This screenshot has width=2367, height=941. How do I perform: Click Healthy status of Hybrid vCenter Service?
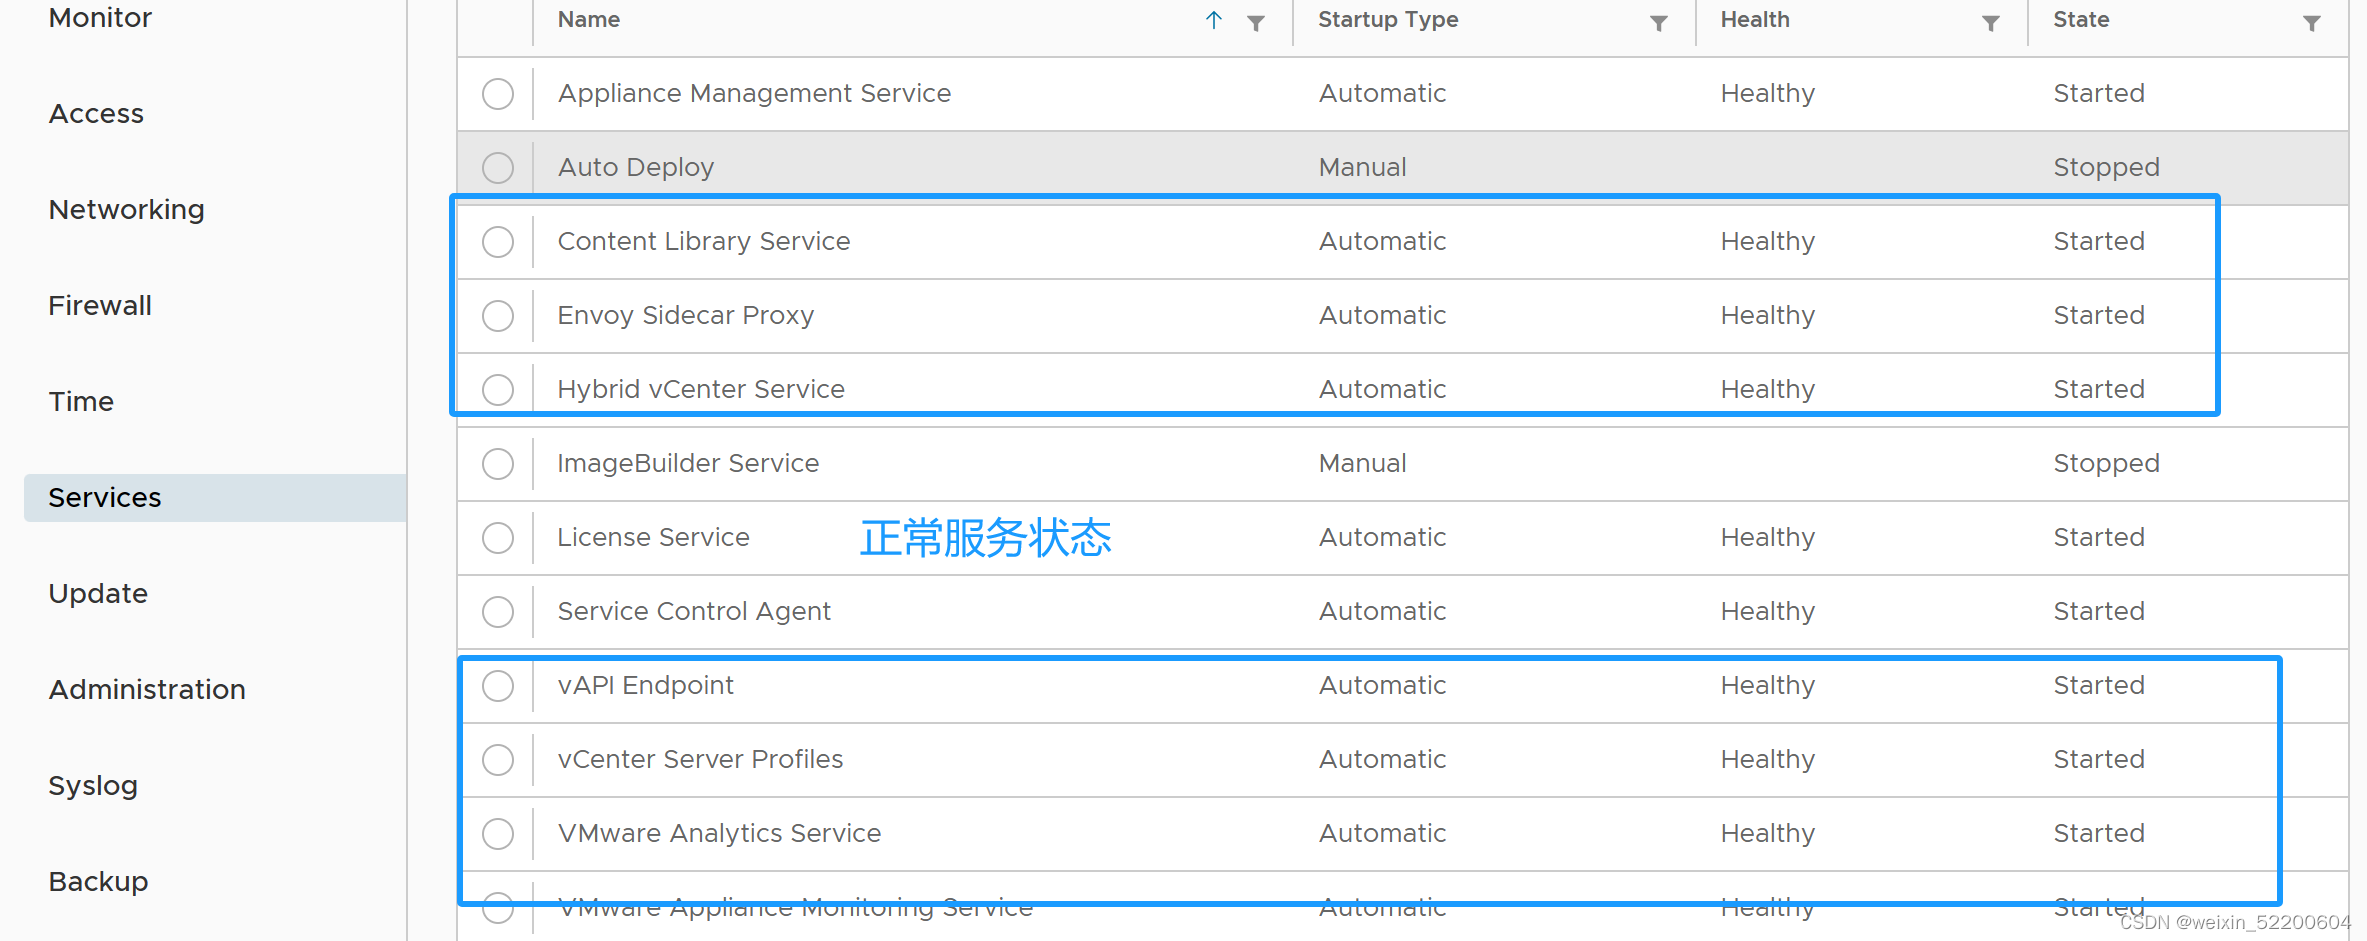point(1767,390)
